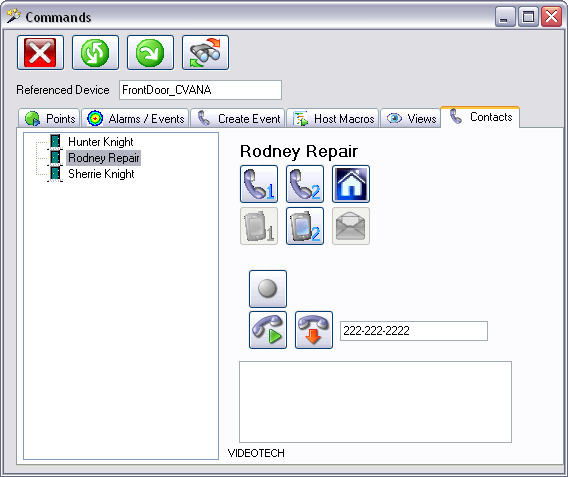Screen dimensions: 568x477
Task: Click the red X cancel toolbar button
Action: pos(40,53)
